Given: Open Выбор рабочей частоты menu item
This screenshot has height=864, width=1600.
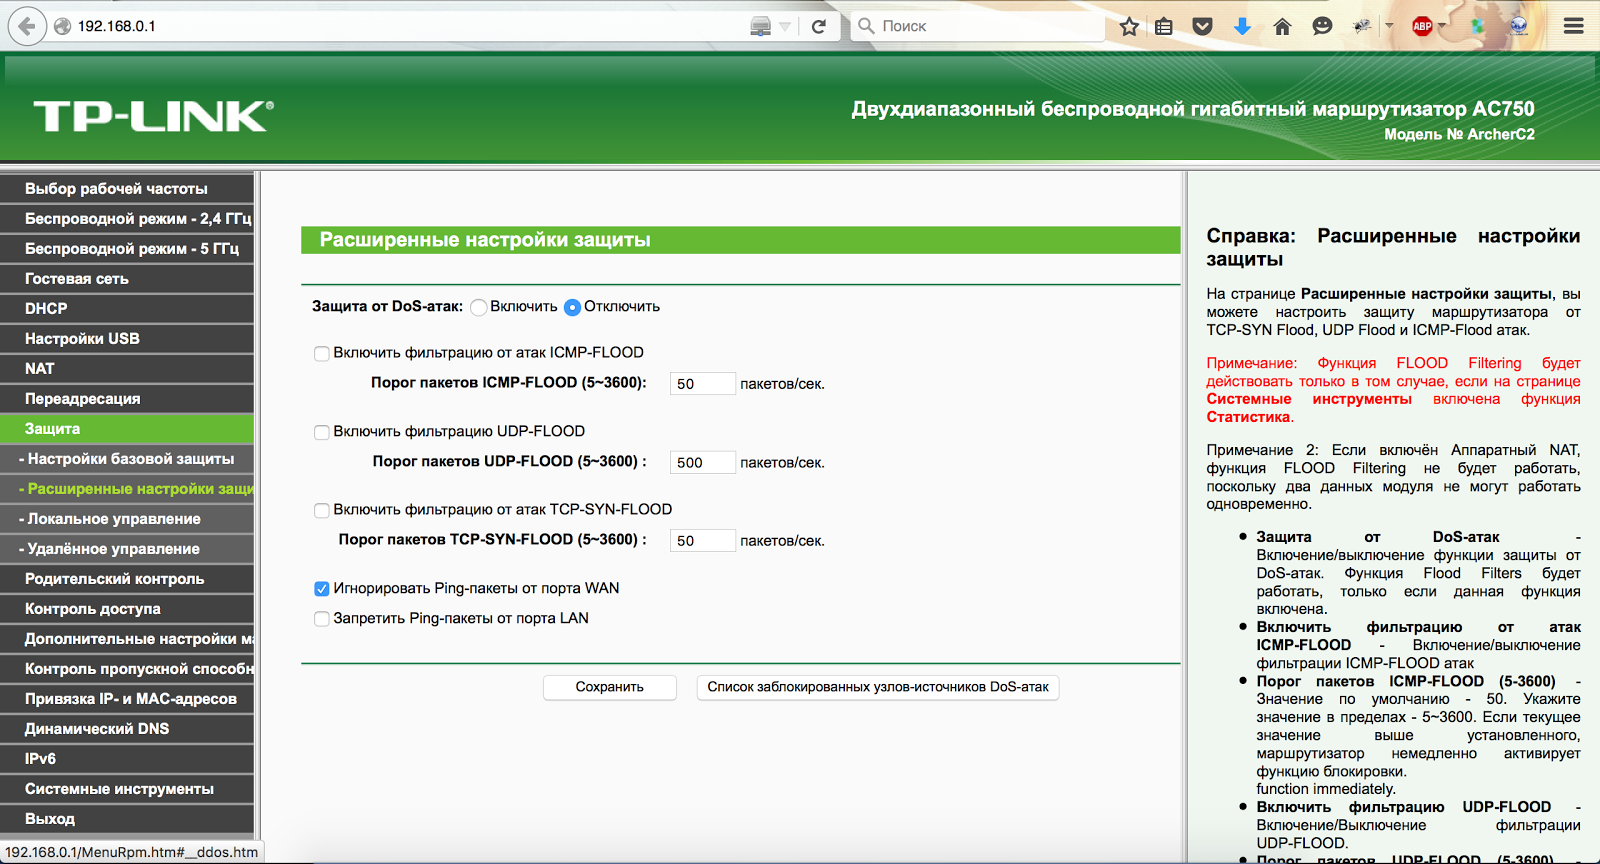Looking at the screenshot, I should tap(127, 188).
